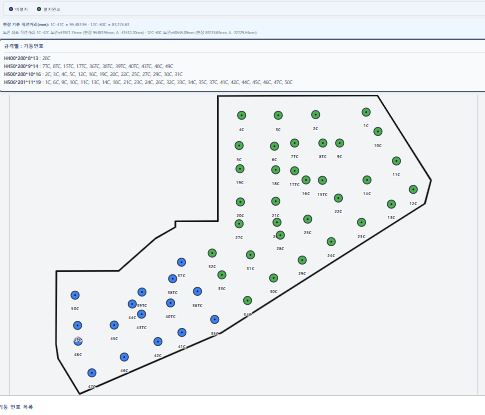Click the H400*200*8*13 specification row
This screenshot has height=415, width=485.
point(27,58)
